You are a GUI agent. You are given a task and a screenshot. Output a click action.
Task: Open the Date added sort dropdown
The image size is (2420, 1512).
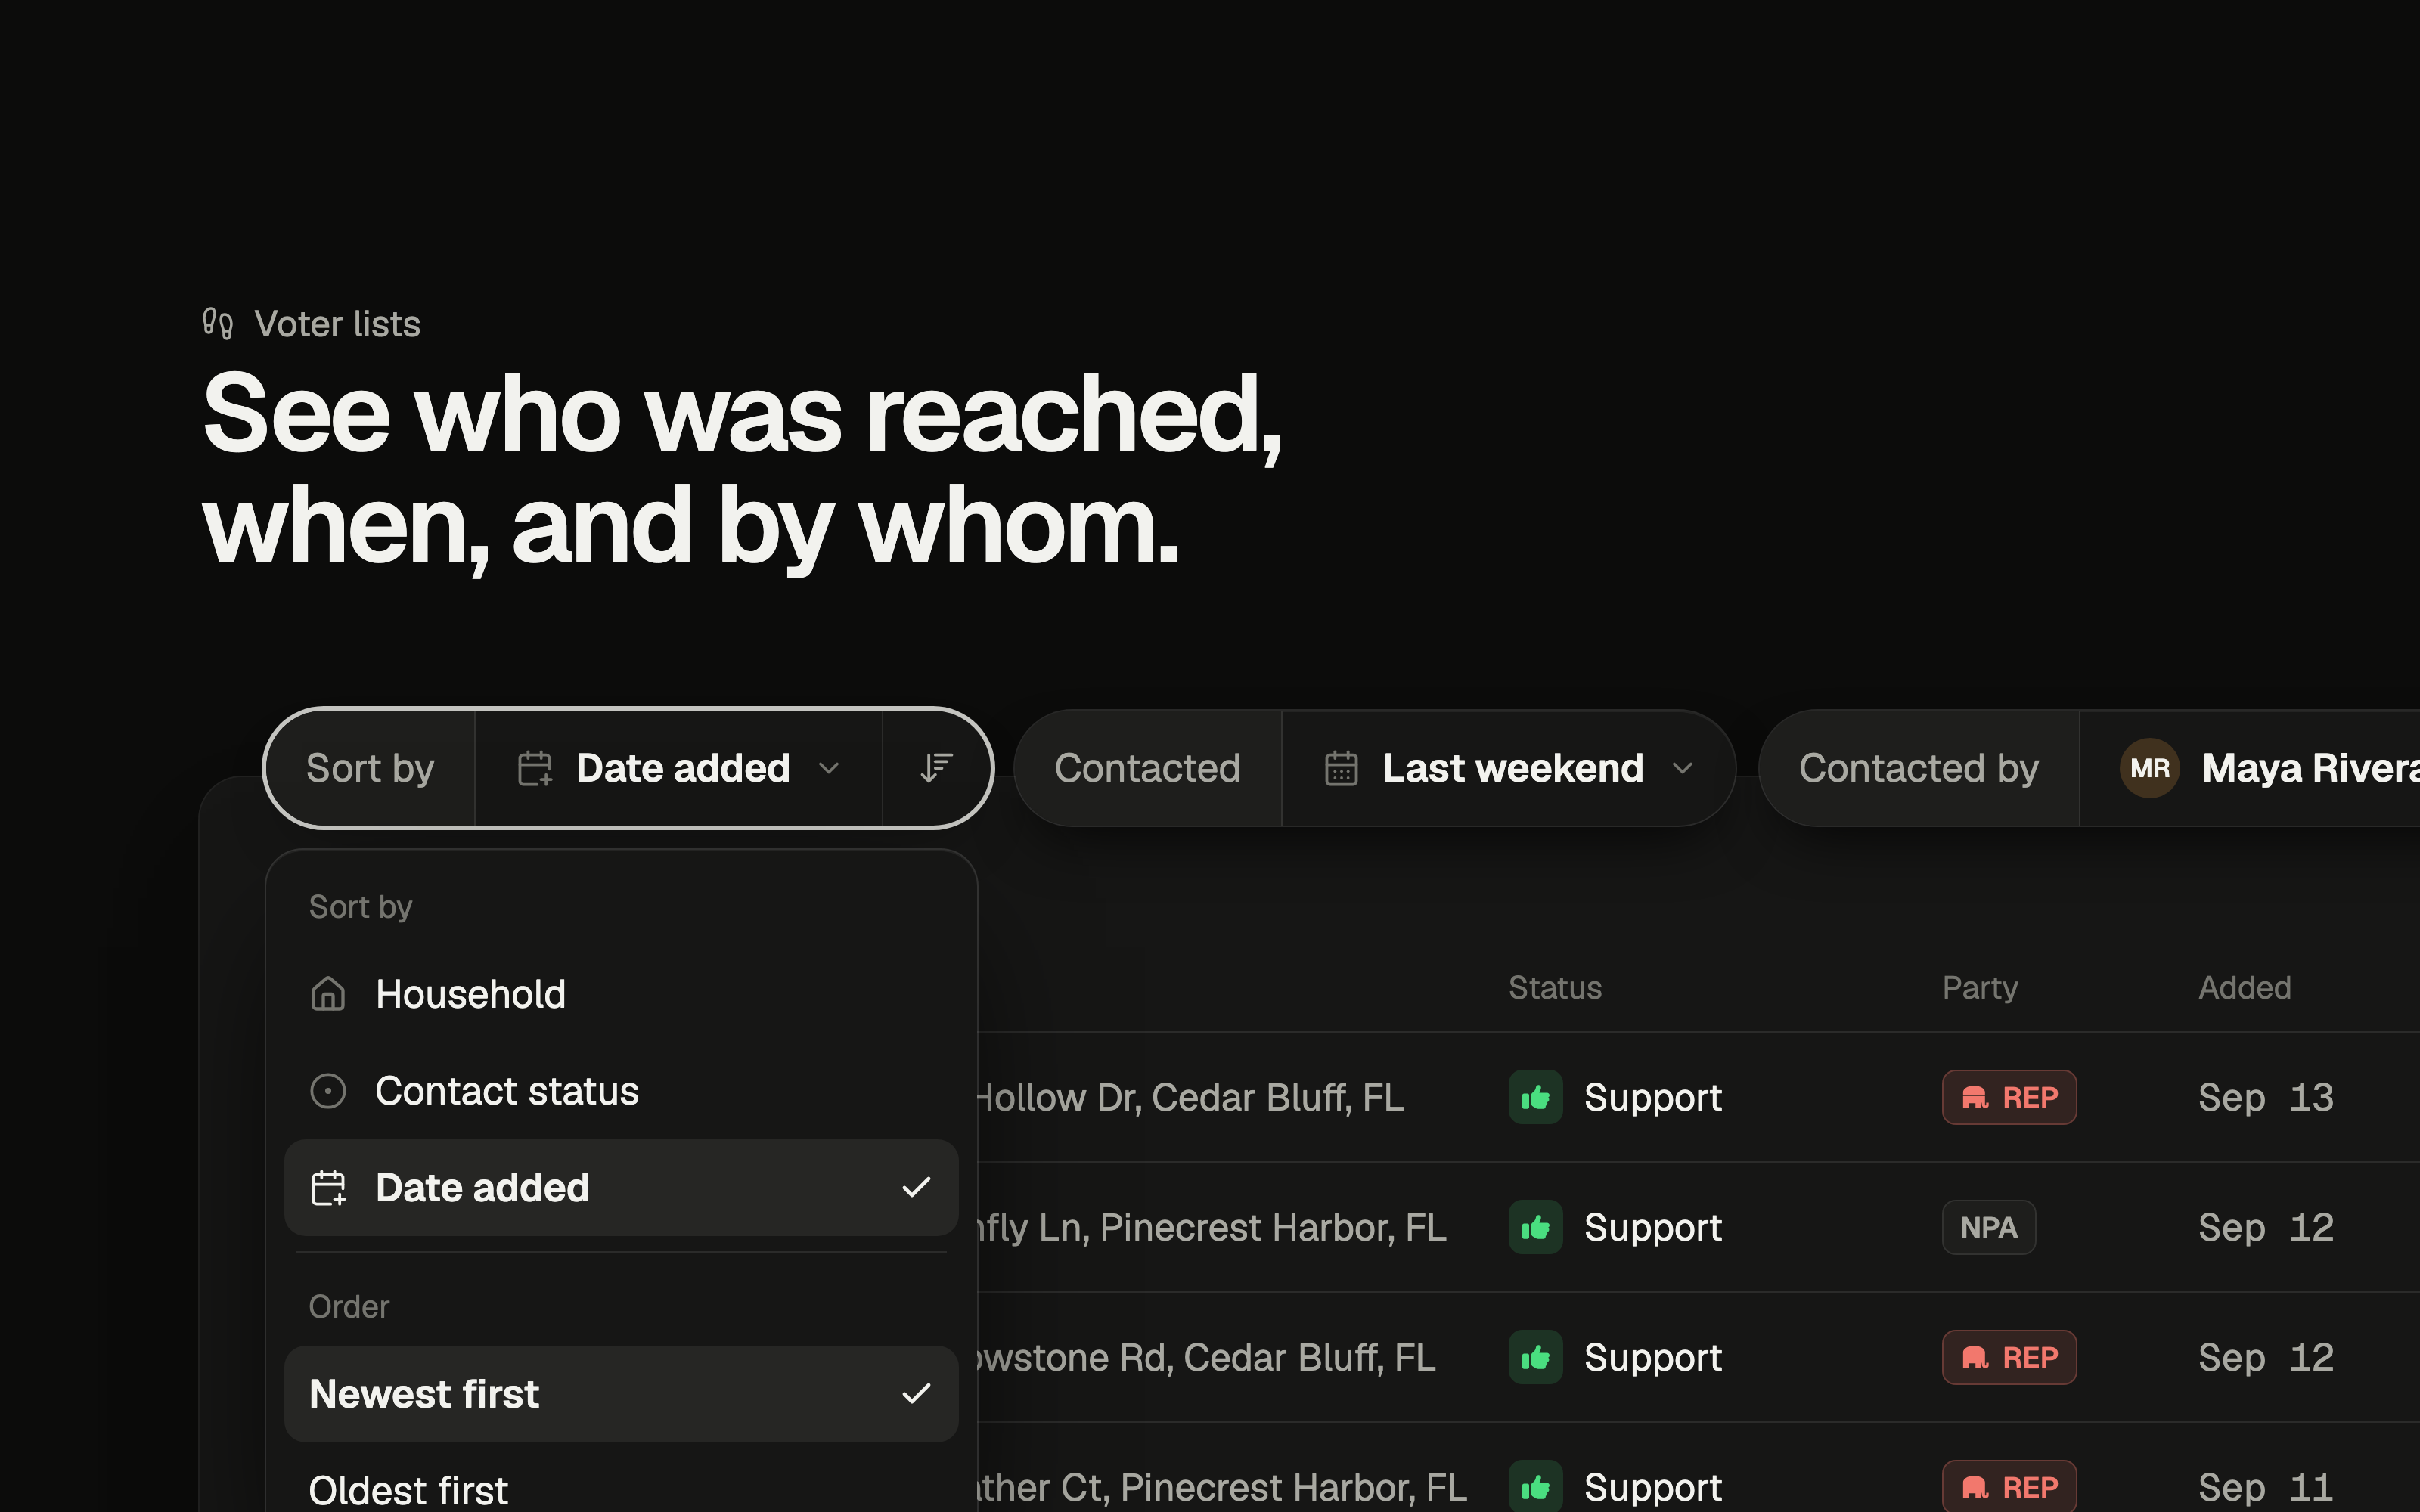click(x=678, y=768)
